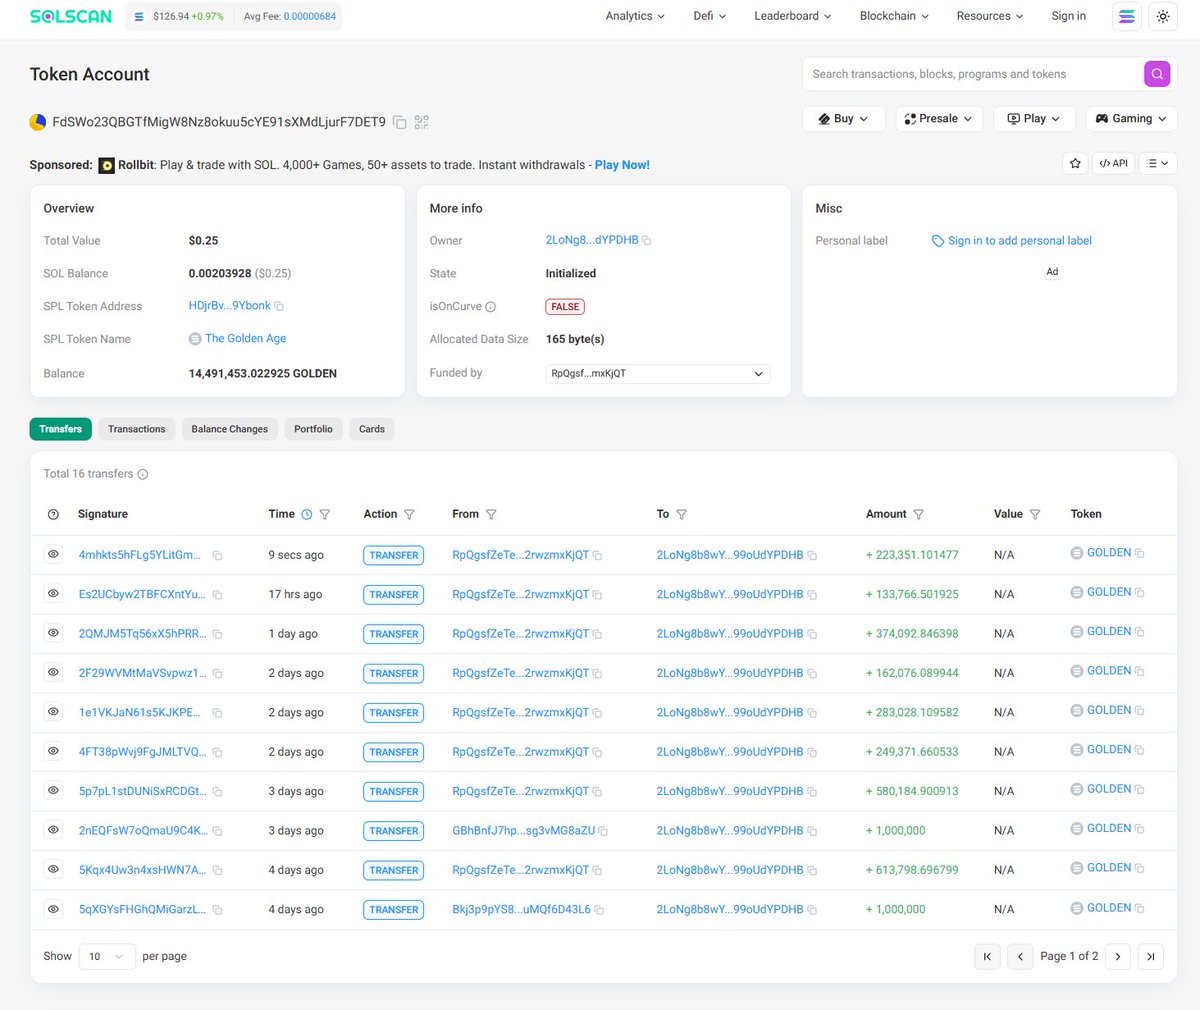Filter the To column
The image size is (1200, 1010).
681,514
